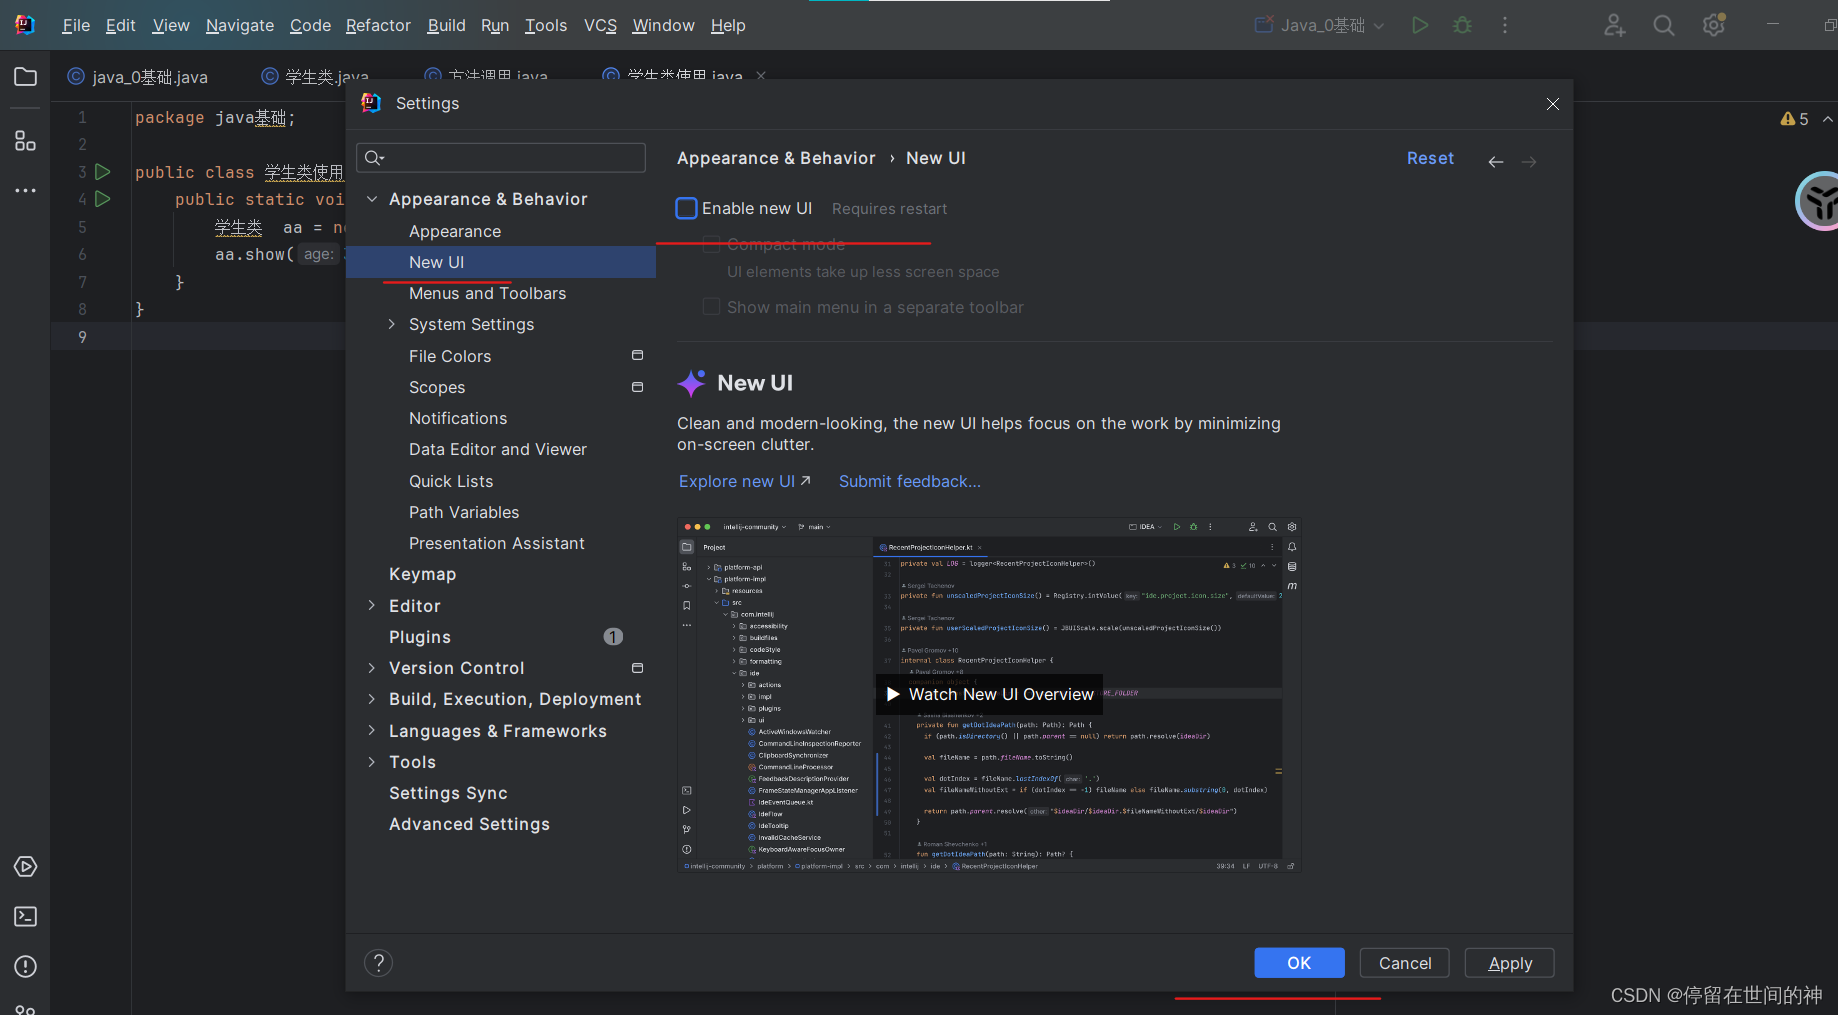Select the Path Variables settings page

tap(464, 512)
